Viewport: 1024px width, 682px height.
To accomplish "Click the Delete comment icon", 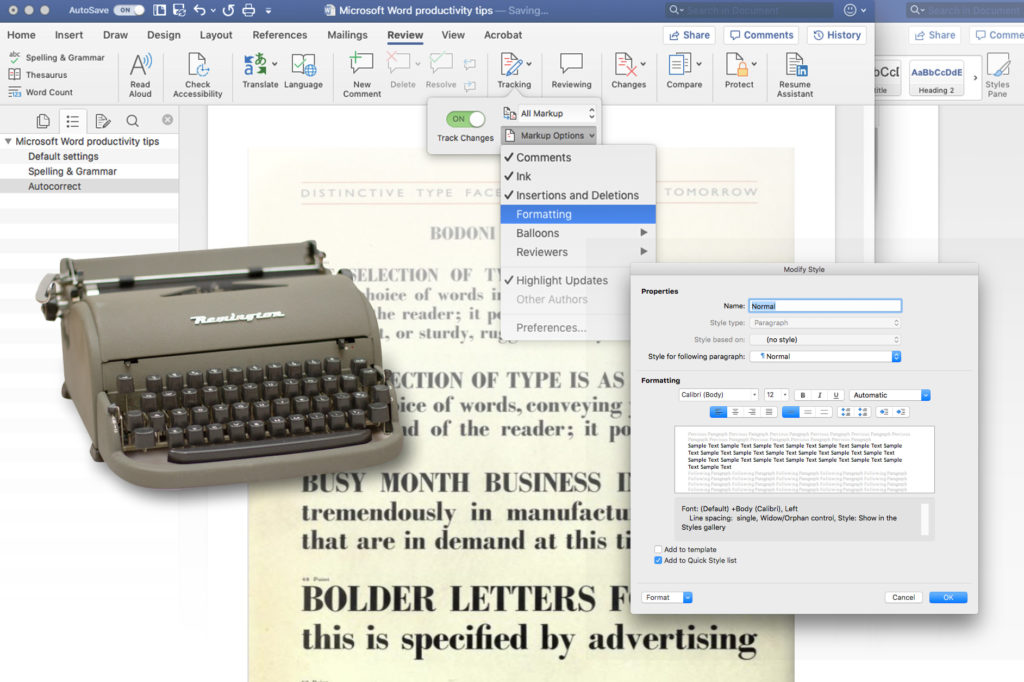I will [x=399, y=65].
